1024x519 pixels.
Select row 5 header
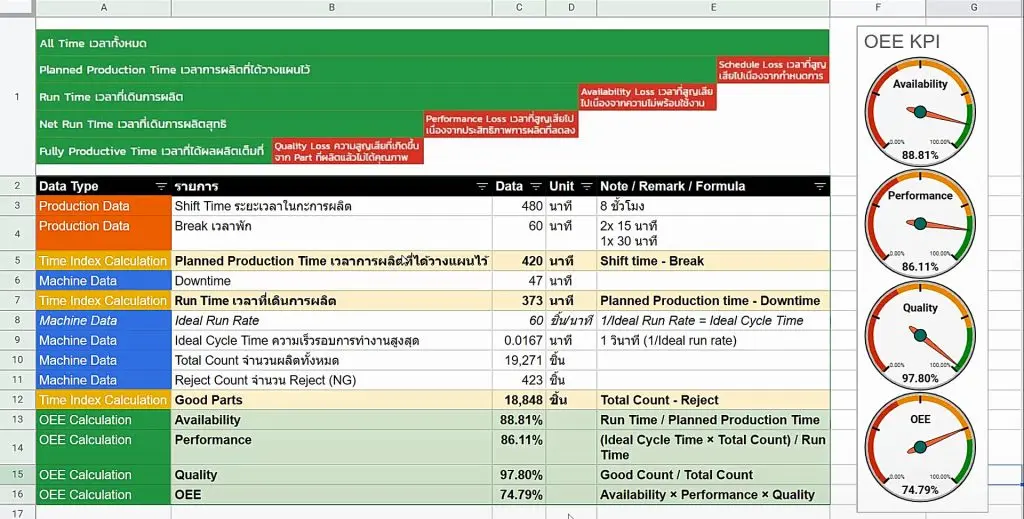tap(18, 261)
